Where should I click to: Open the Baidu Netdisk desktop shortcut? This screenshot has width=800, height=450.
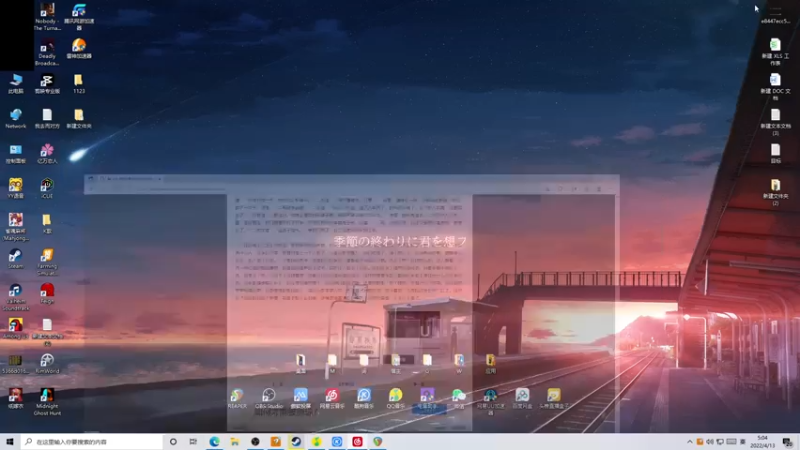coord(521,398)
